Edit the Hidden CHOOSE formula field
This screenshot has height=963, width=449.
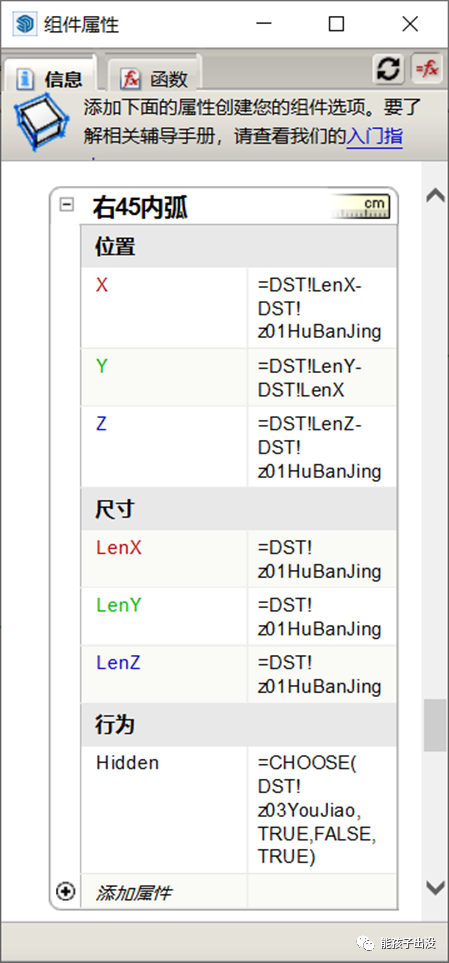point(322,809)
